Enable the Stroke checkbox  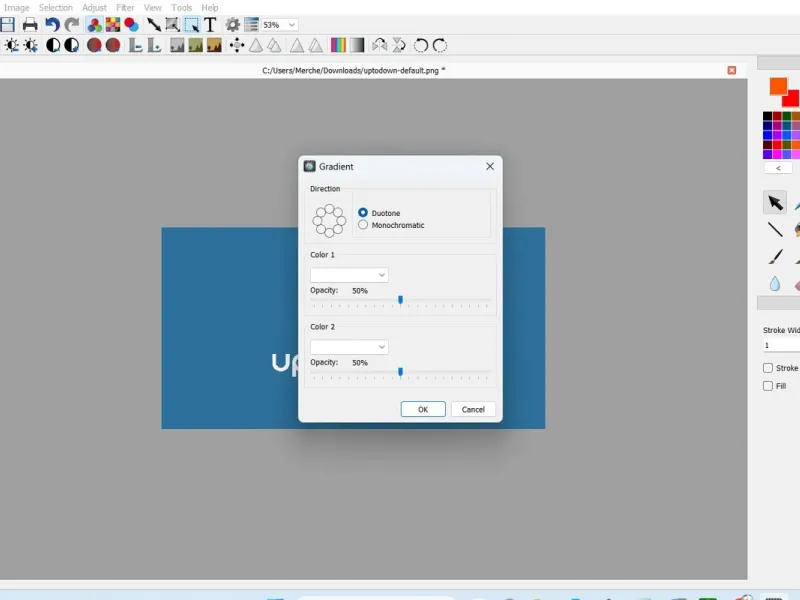pos(767,368)
